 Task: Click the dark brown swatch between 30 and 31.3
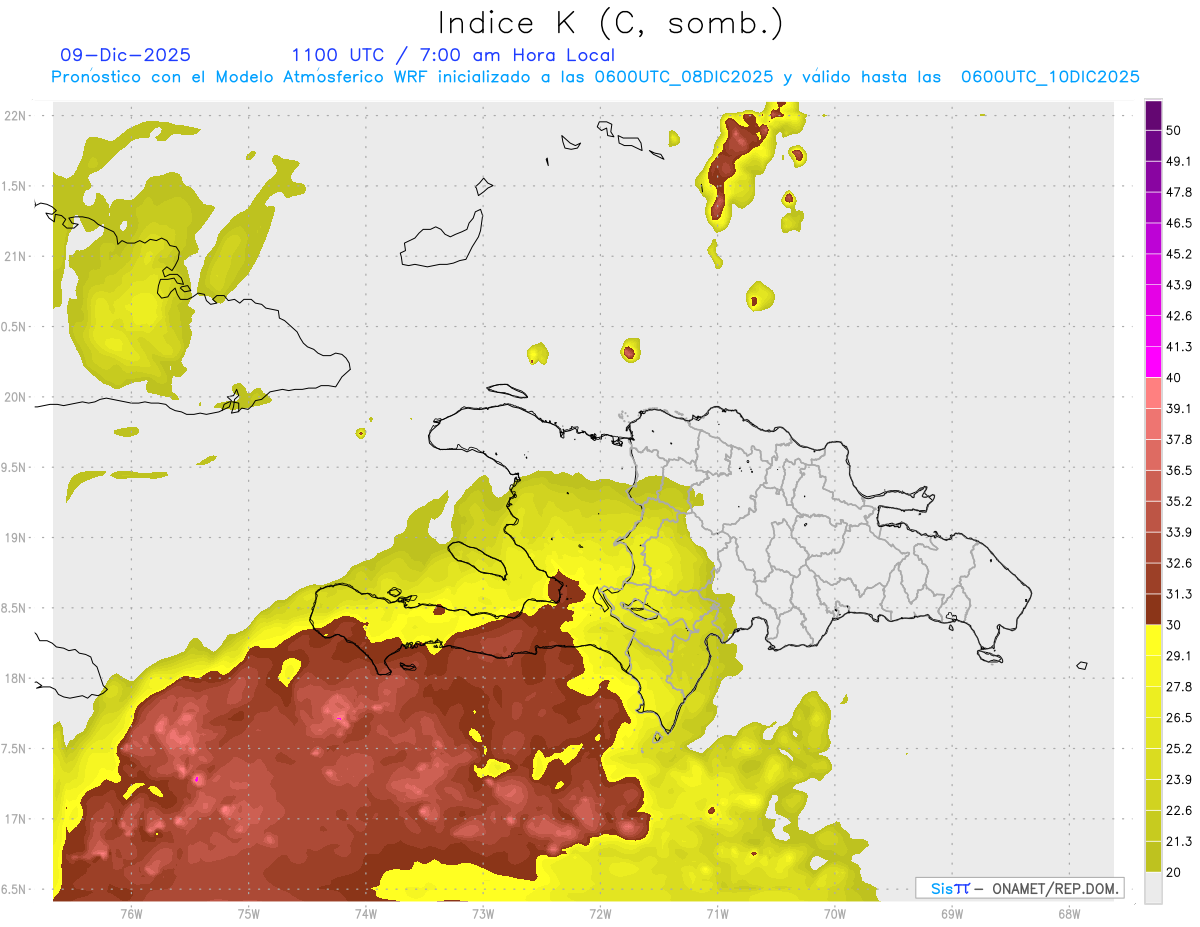[1153, 610]
